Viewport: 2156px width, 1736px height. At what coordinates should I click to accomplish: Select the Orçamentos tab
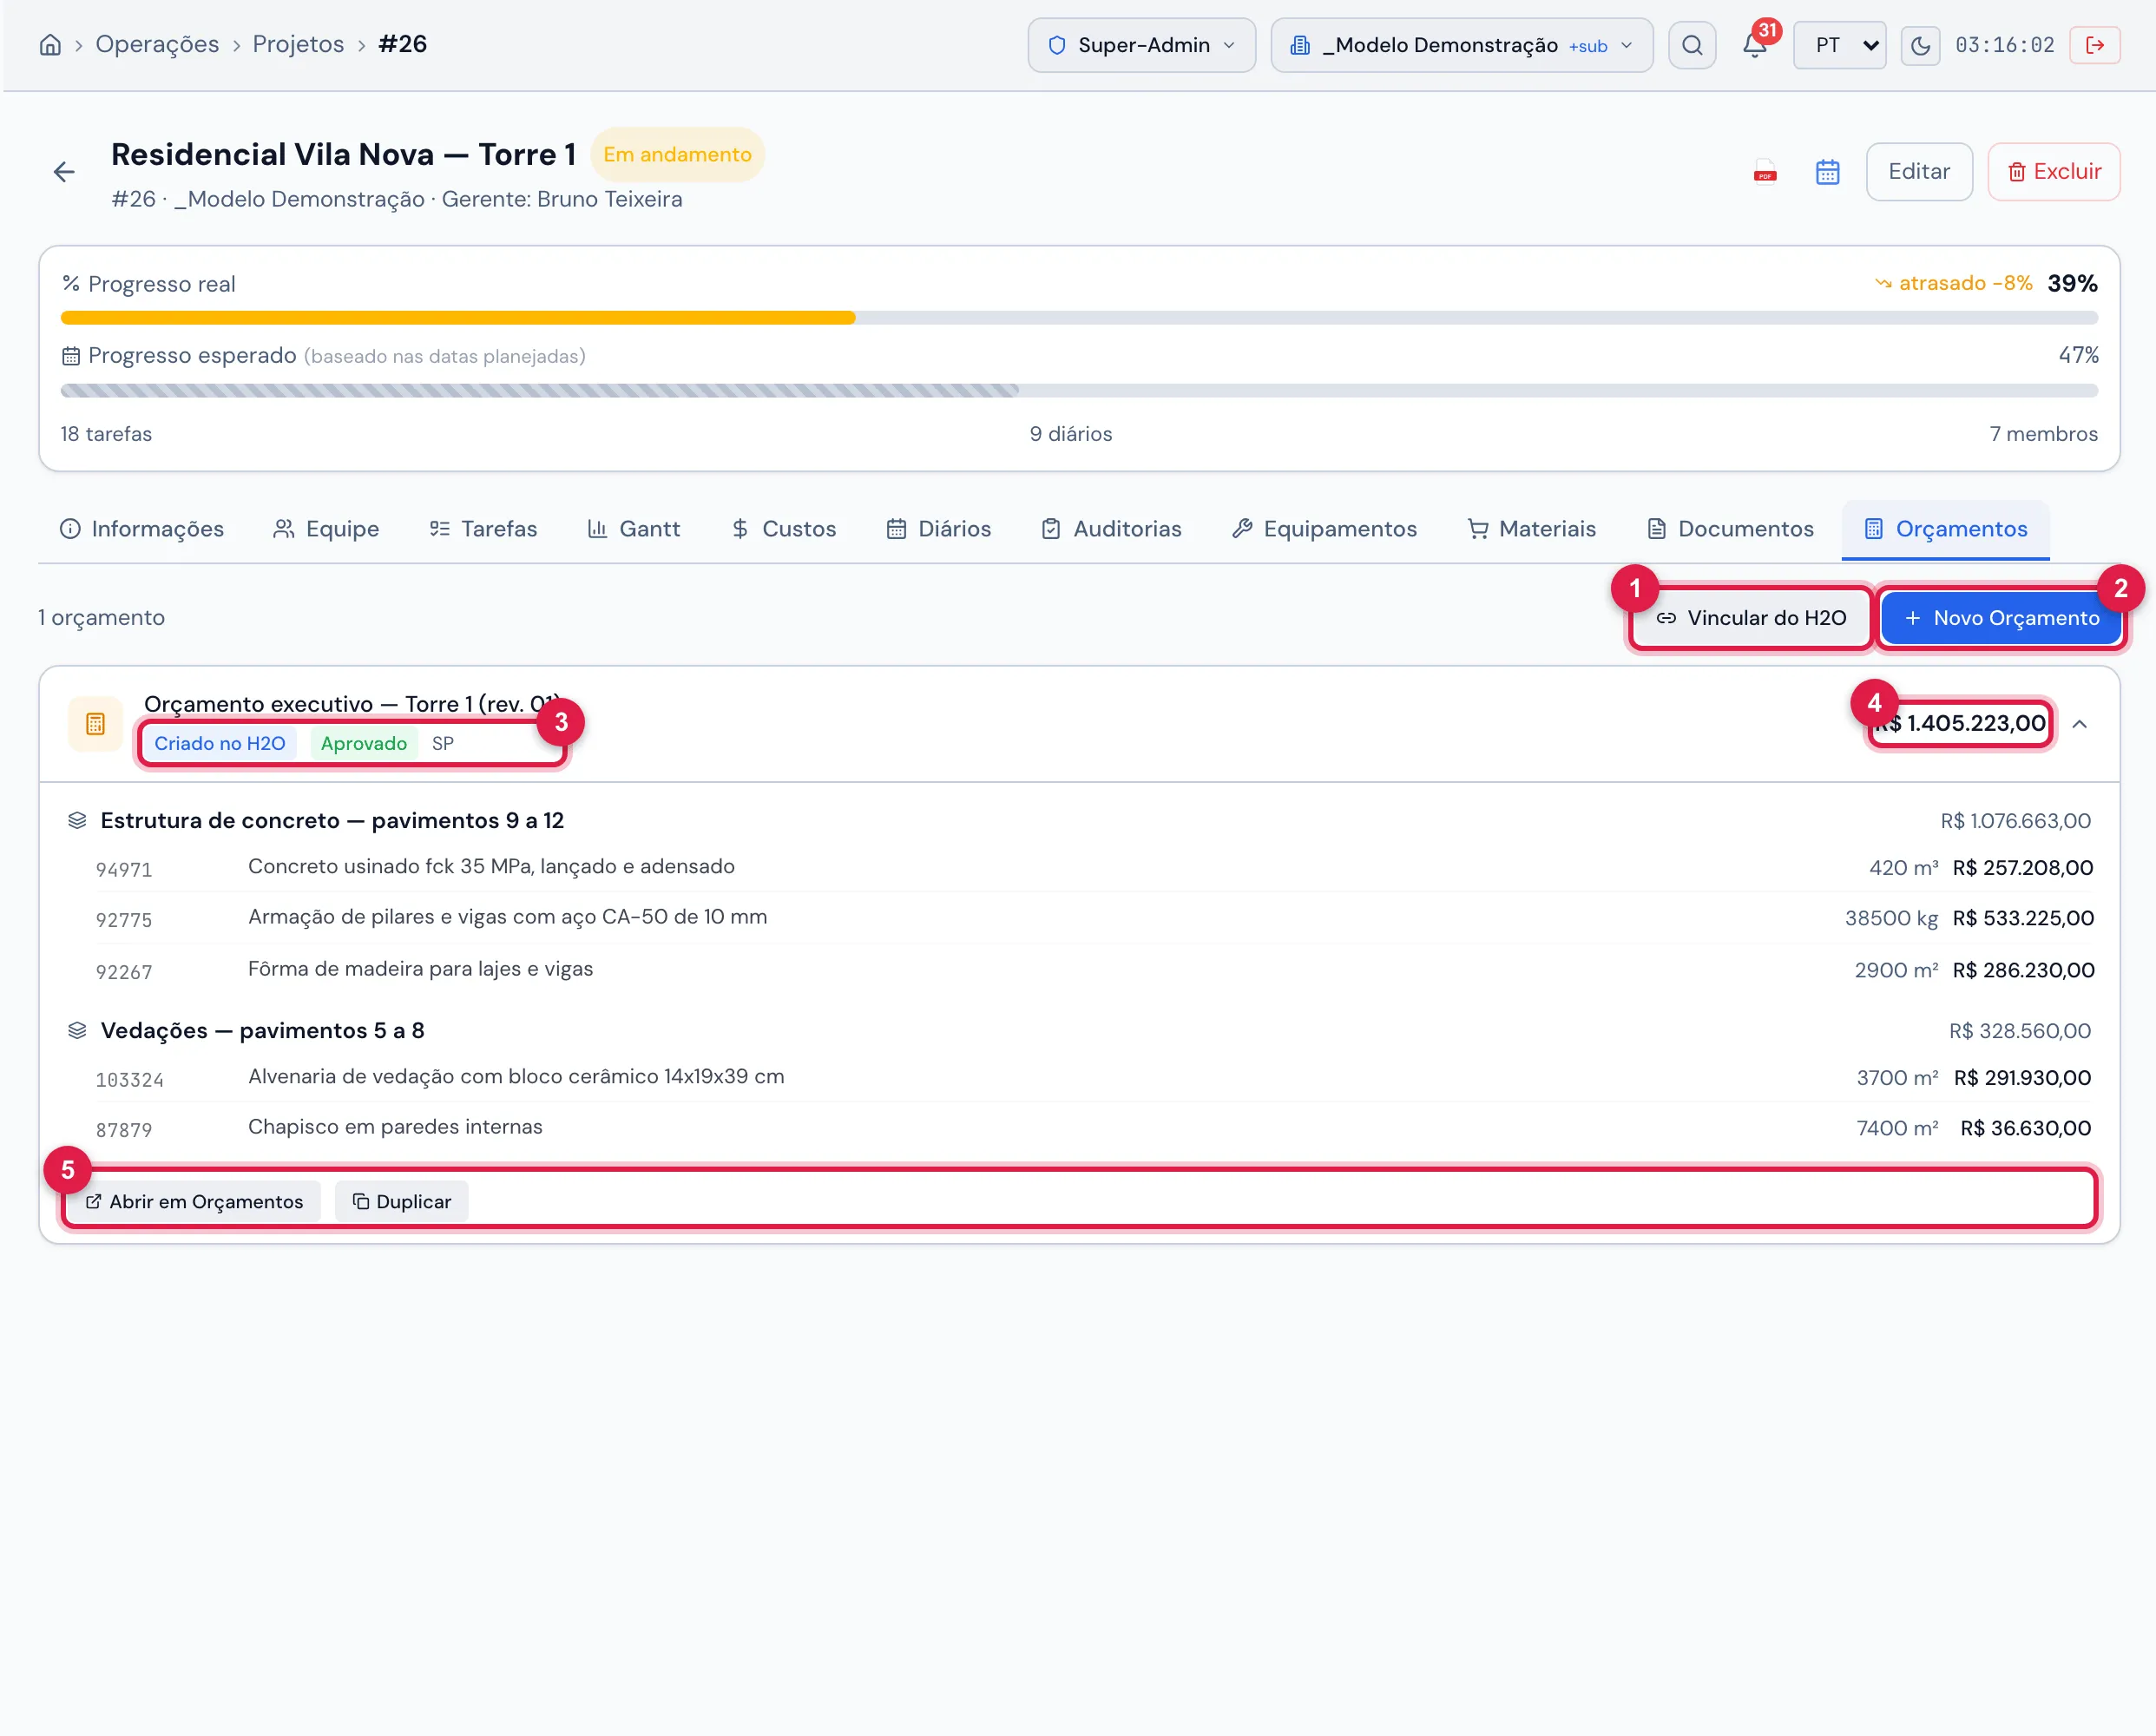pos(1946,529)
